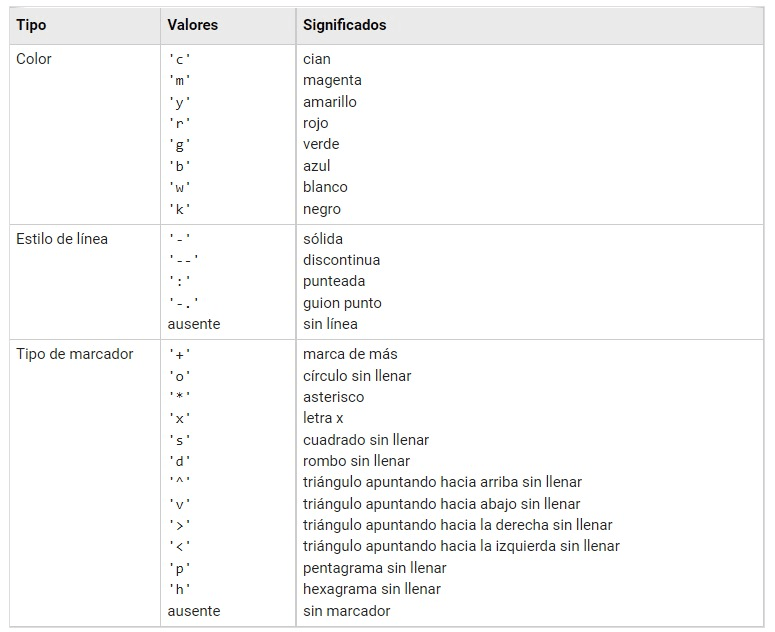Viewport: 775px width, 632px height.
Task: Click the 'Valores' column header
Action: (193, 24)
